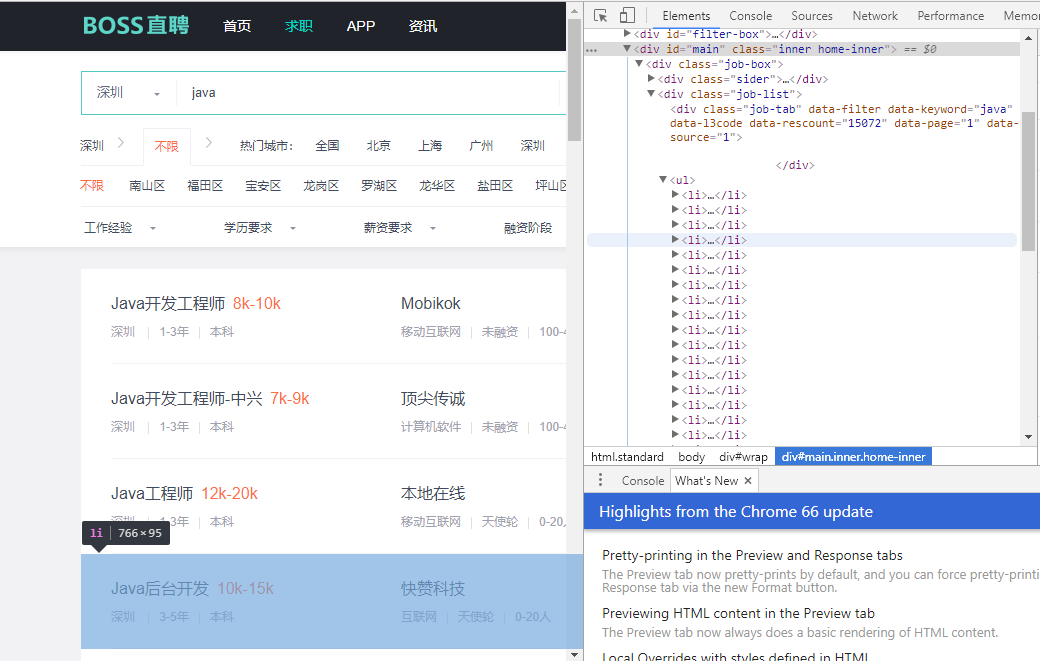This screenshot has height=661, width=1040.
Task: Open the Performance tab
Action: click(950, 15)
